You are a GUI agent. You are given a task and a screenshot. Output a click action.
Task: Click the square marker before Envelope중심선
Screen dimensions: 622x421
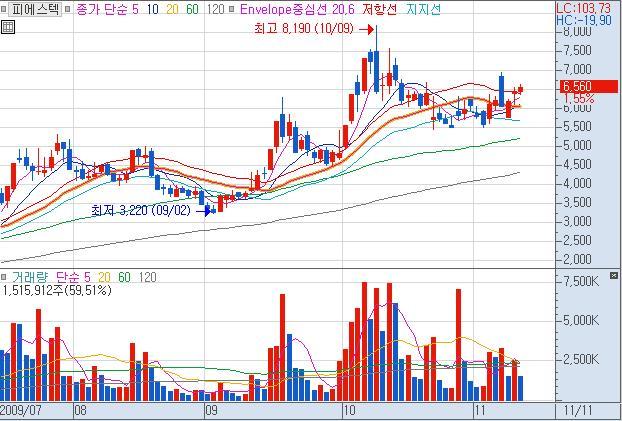pos(234,9)
